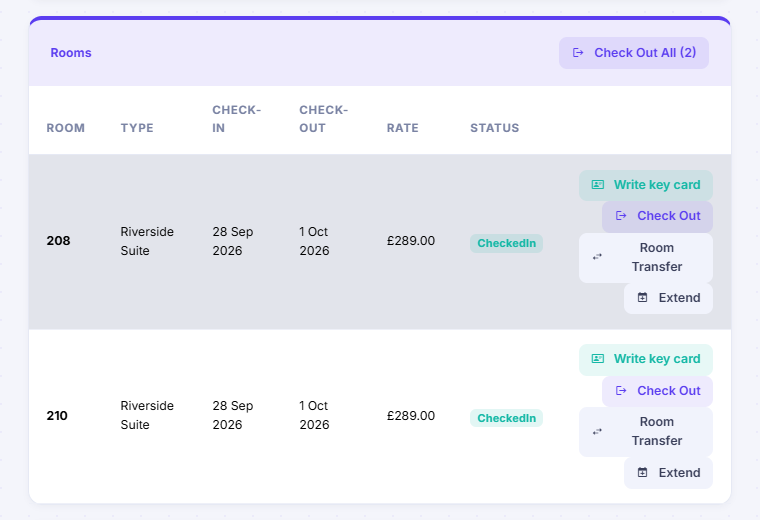
Task: Click the Rooms section heading
Action: coord(71,53)
